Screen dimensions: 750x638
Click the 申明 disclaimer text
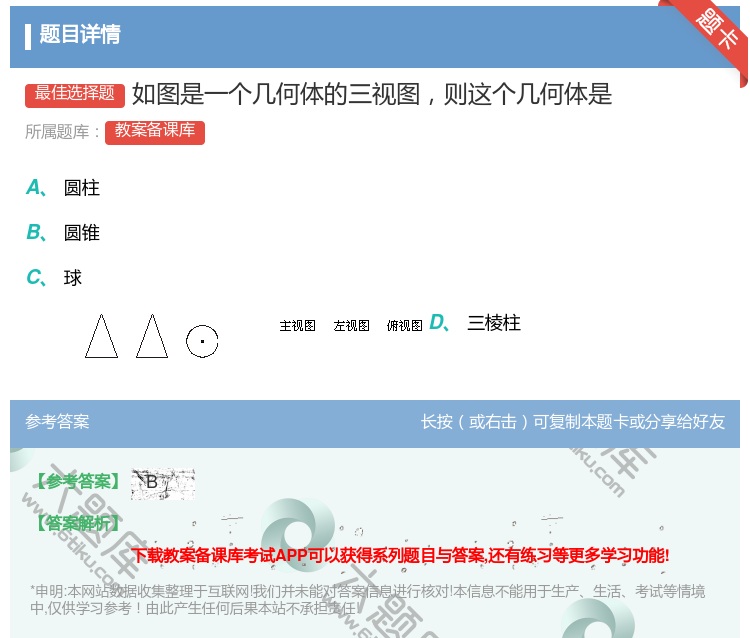coord(367,600)
